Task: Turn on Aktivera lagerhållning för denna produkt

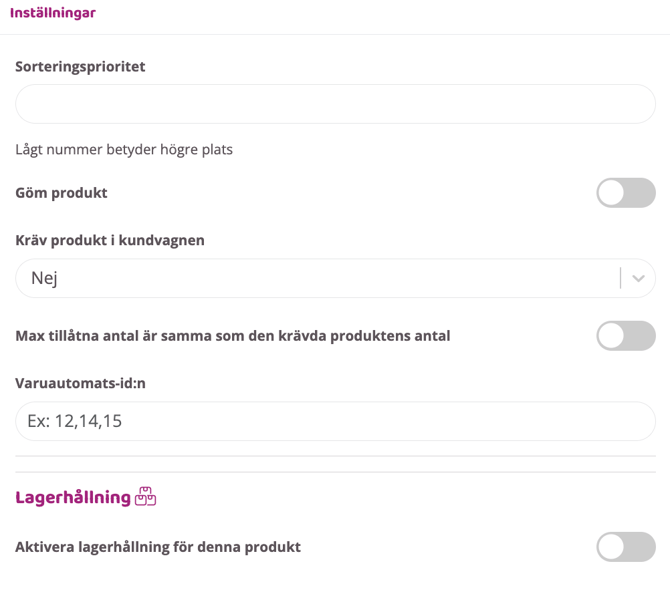Action: [626, 547]
